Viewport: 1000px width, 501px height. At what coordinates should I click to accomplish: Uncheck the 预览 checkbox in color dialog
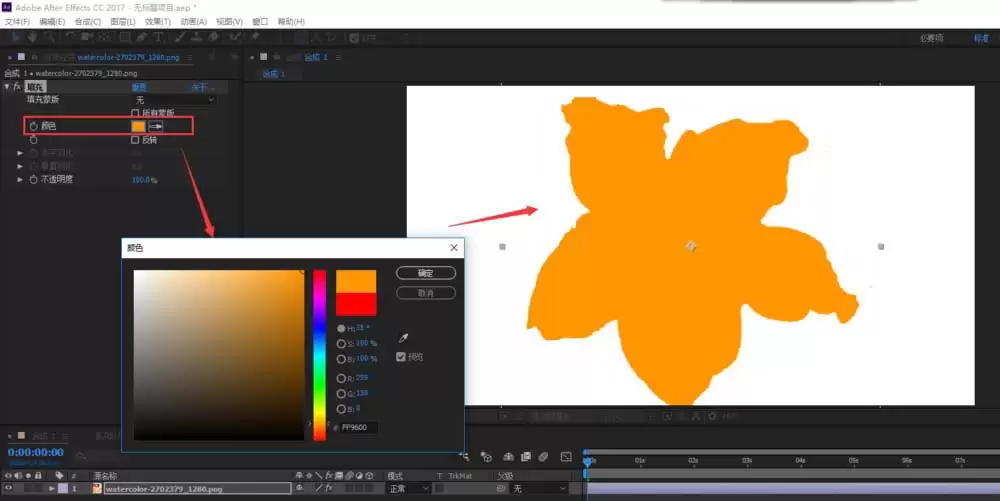(401, 357)
